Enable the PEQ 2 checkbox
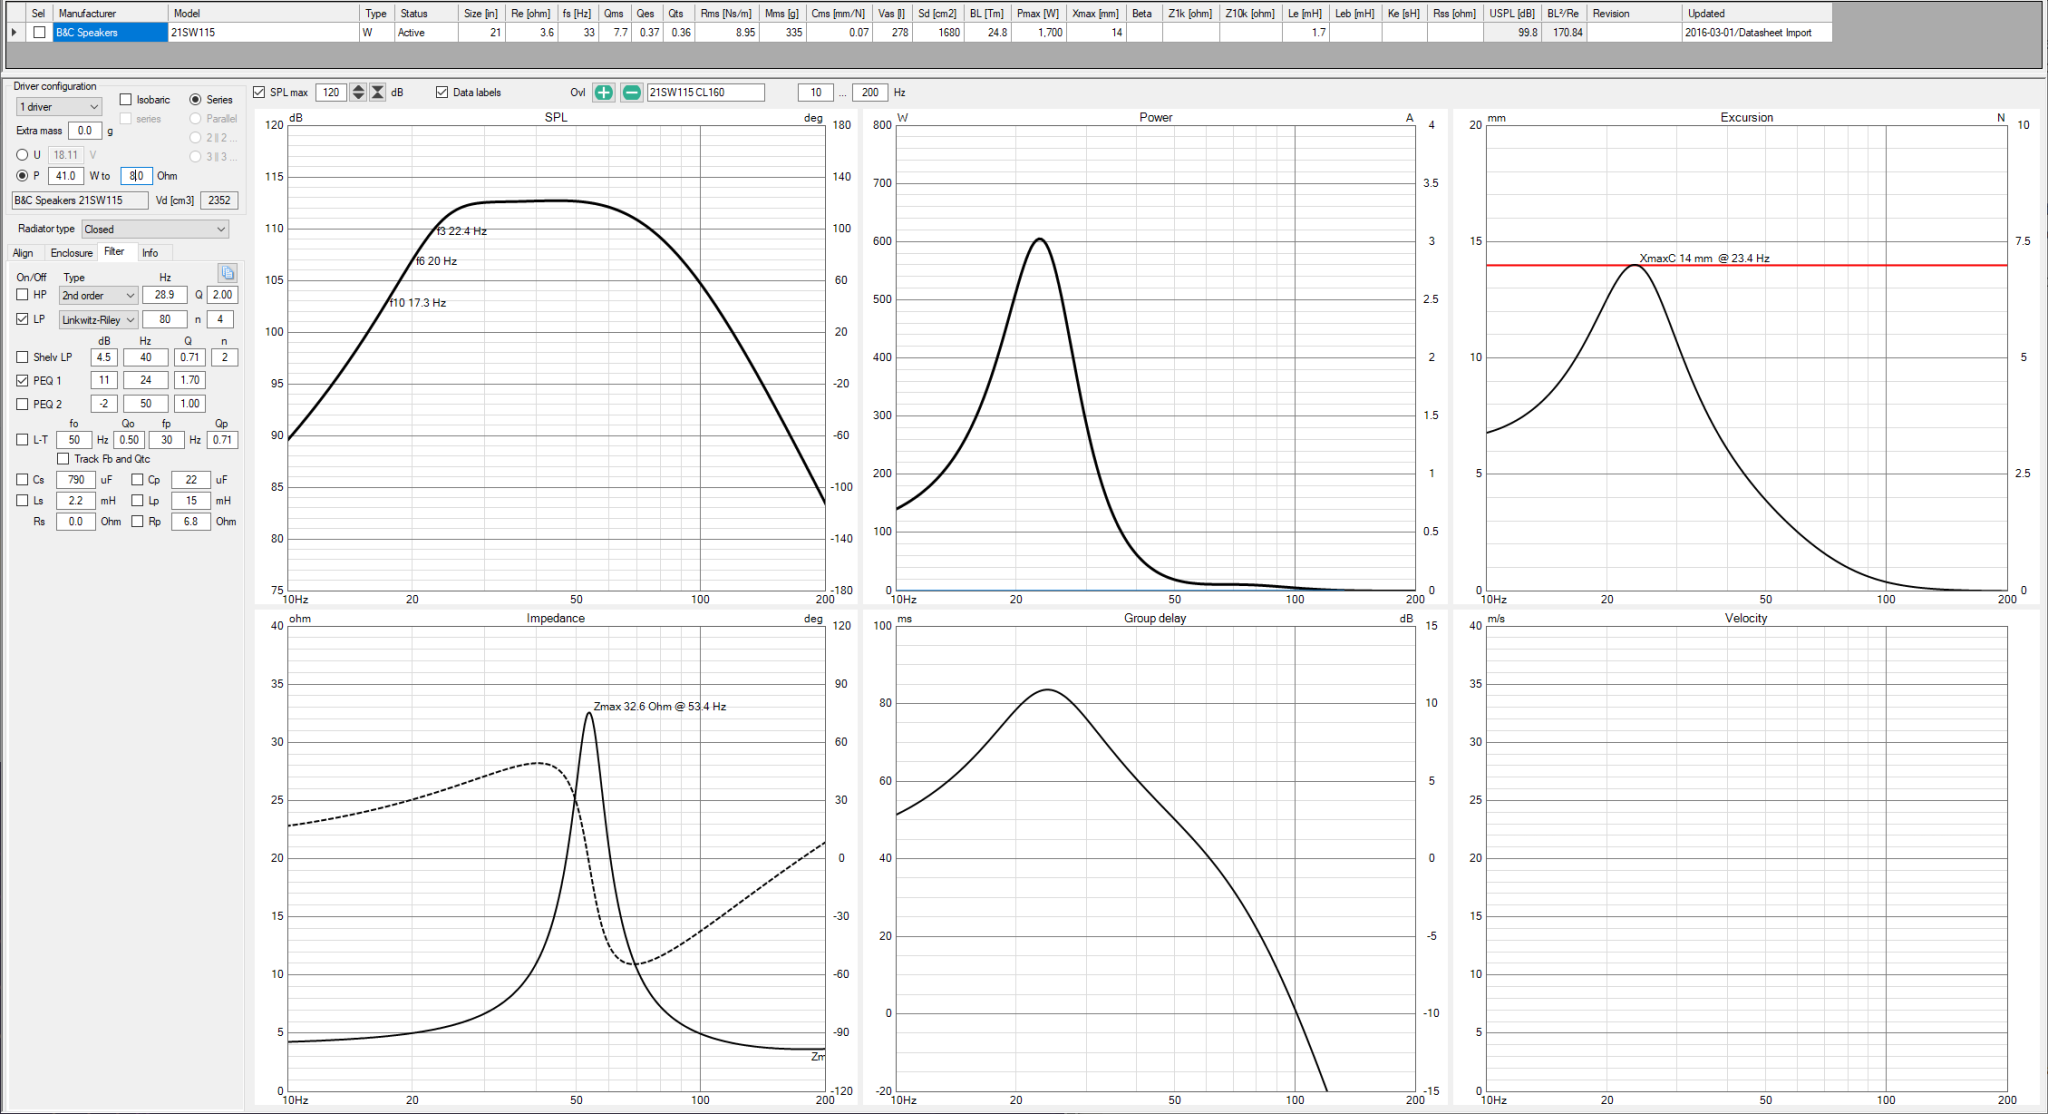2048x1114 pixels. tap(23, 404)
